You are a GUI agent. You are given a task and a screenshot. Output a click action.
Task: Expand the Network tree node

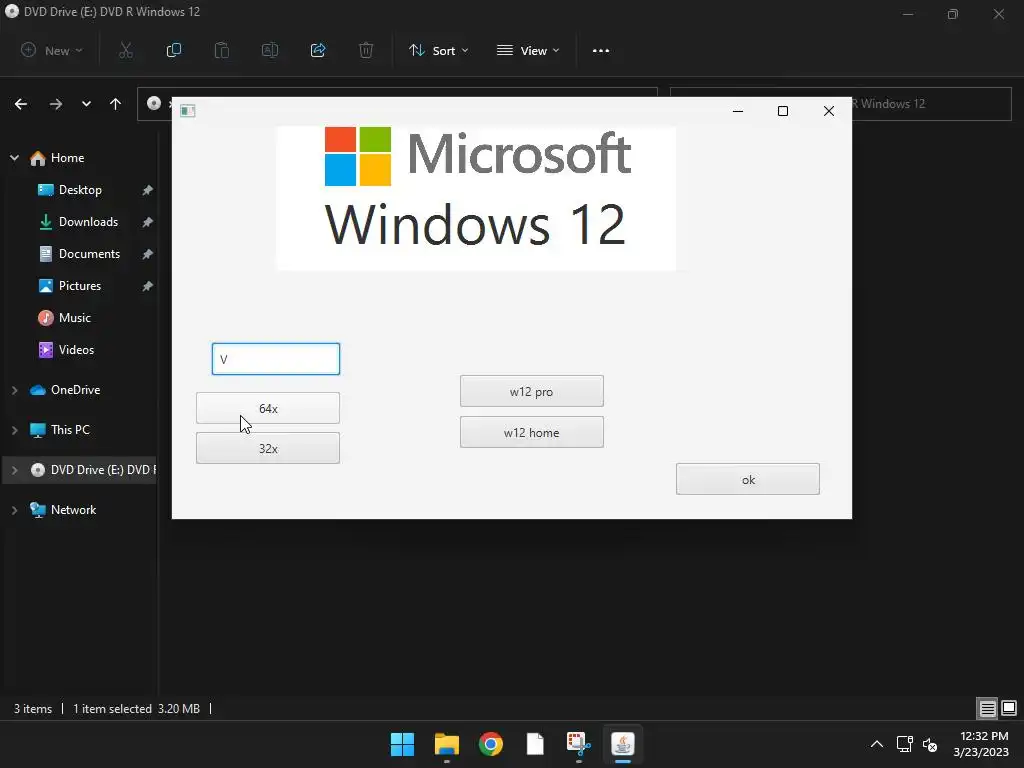click(x=14, y=510)
